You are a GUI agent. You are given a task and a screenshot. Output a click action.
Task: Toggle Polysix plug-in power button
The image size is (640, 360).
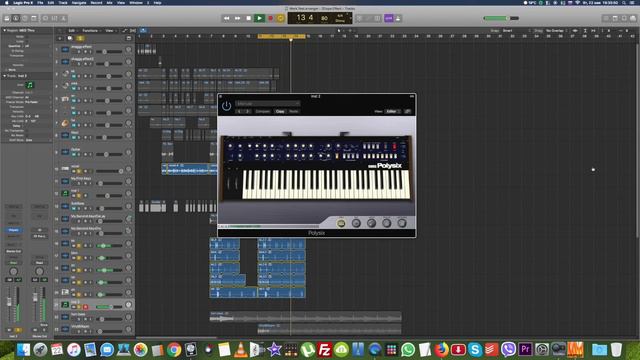pos(227,106)
